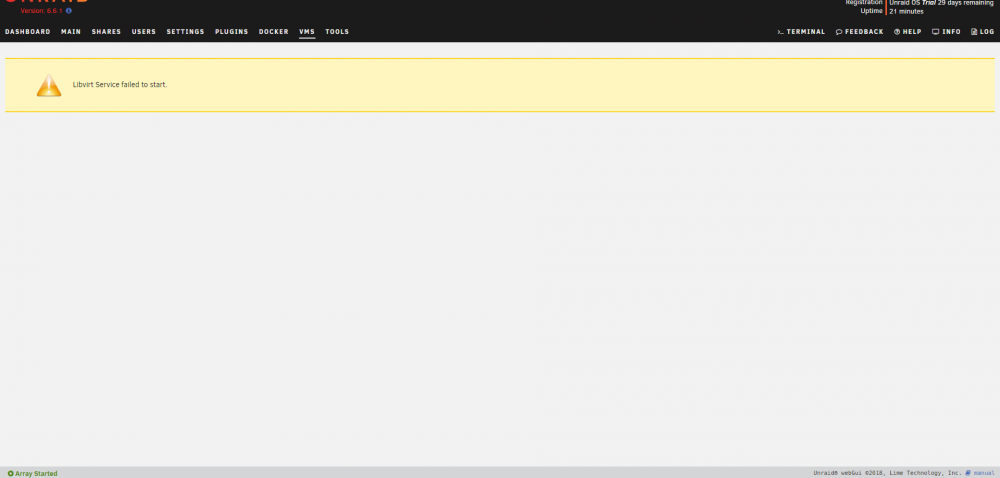Viewport: 1000px width, 478px height.
Task: Click the Version 6.6.1 text
Action: pos(41,11)
